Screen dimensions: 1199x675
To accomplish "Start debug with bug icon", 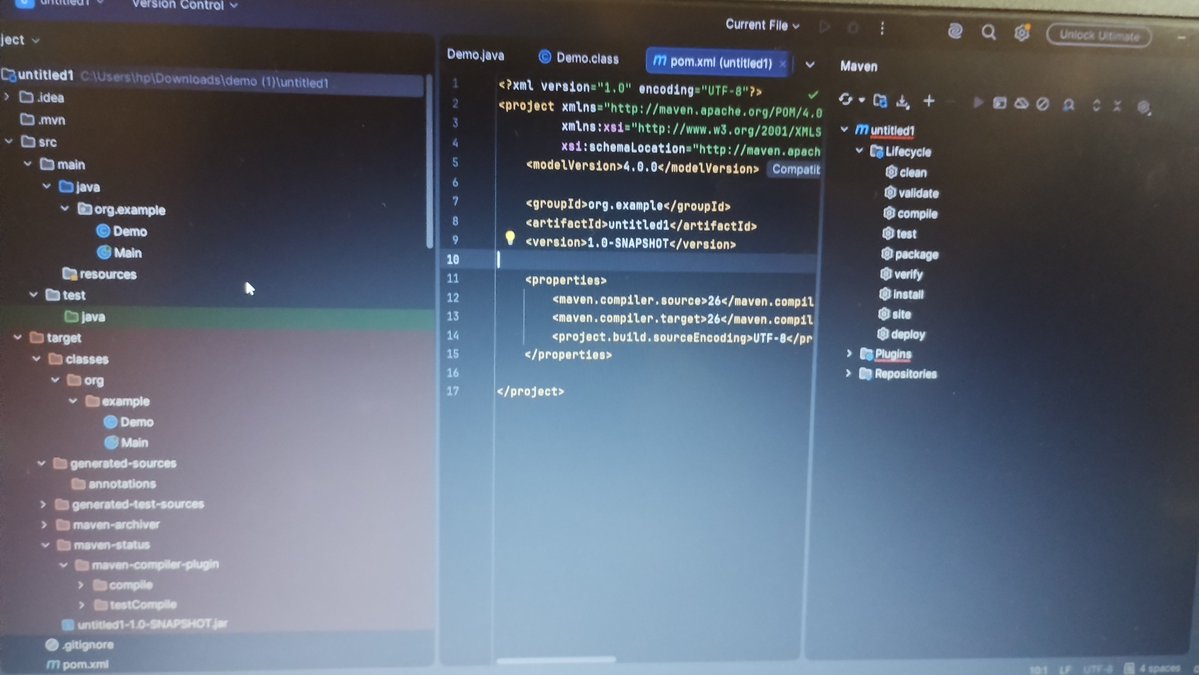I will tap(853, 28).
